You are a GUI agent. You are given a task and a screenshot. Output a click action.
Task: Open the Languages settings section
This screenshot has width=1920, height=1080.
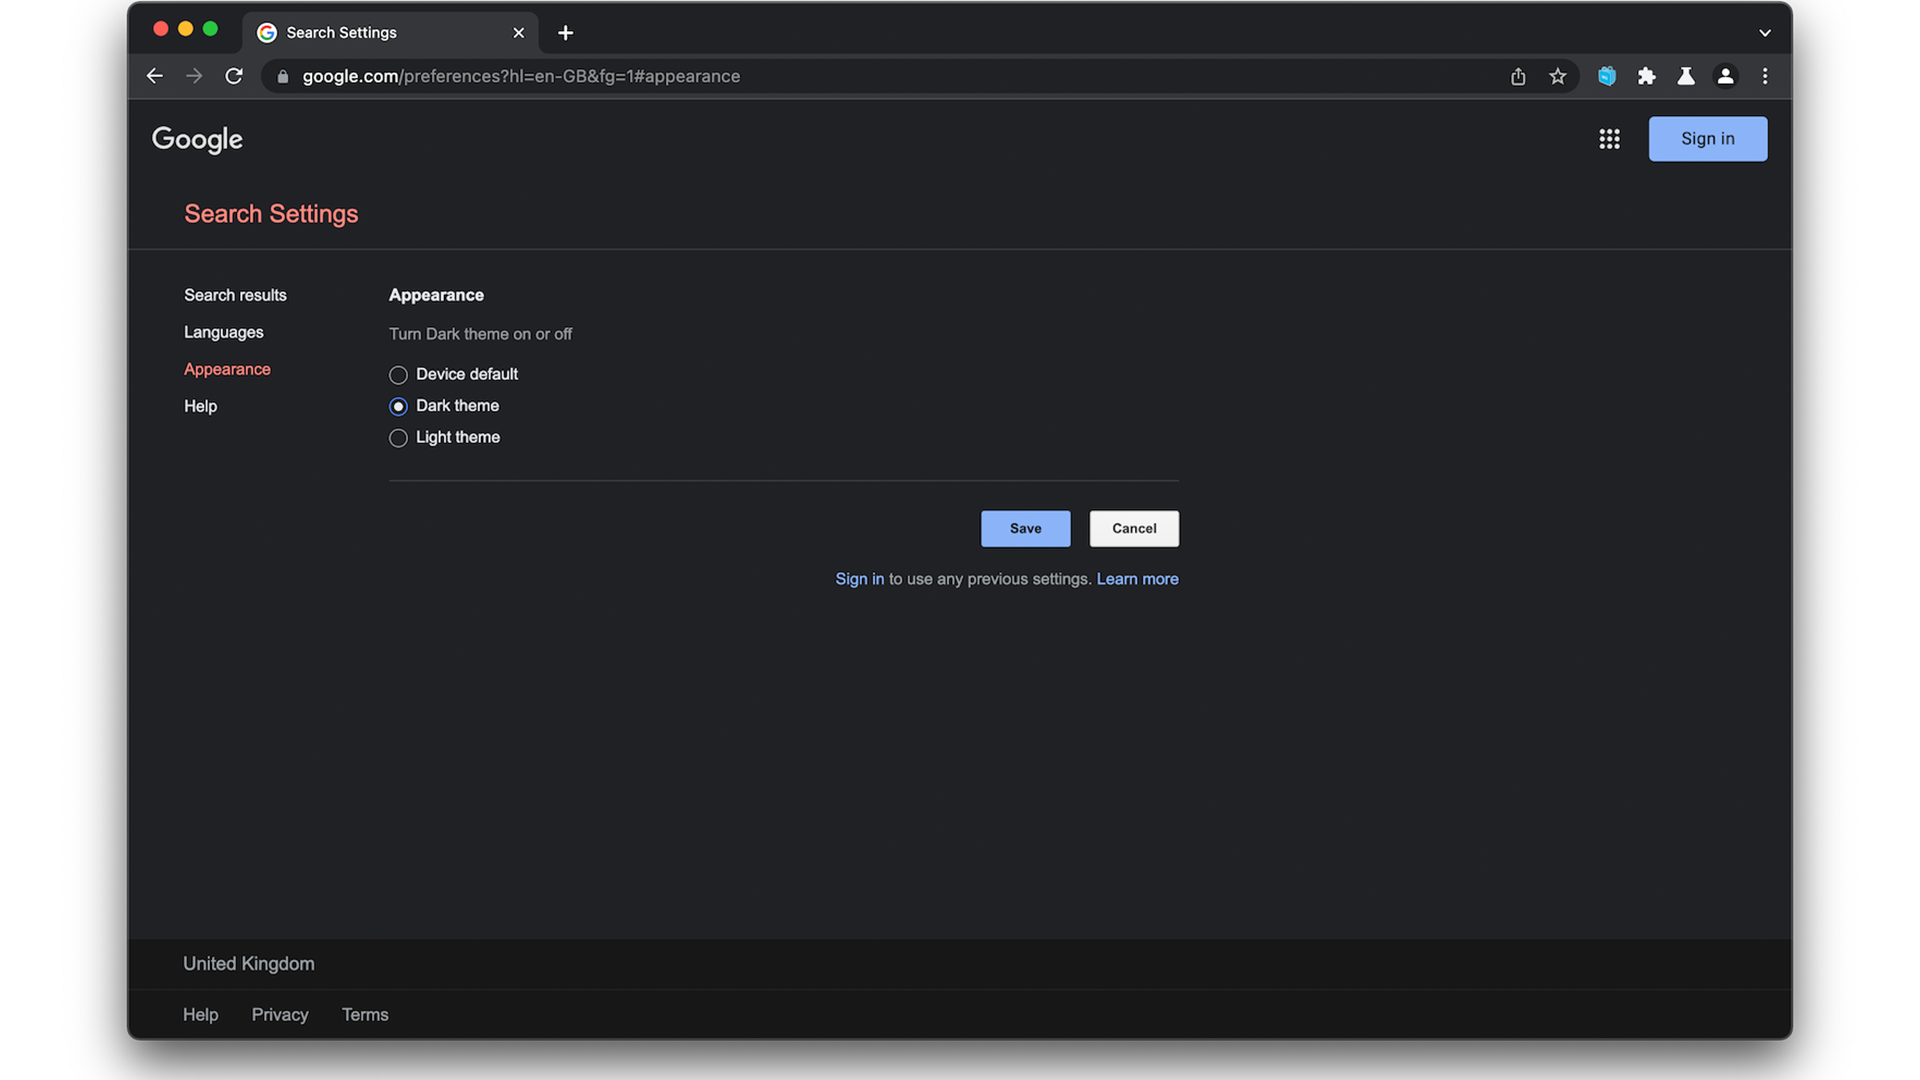(x=224, y=332)
